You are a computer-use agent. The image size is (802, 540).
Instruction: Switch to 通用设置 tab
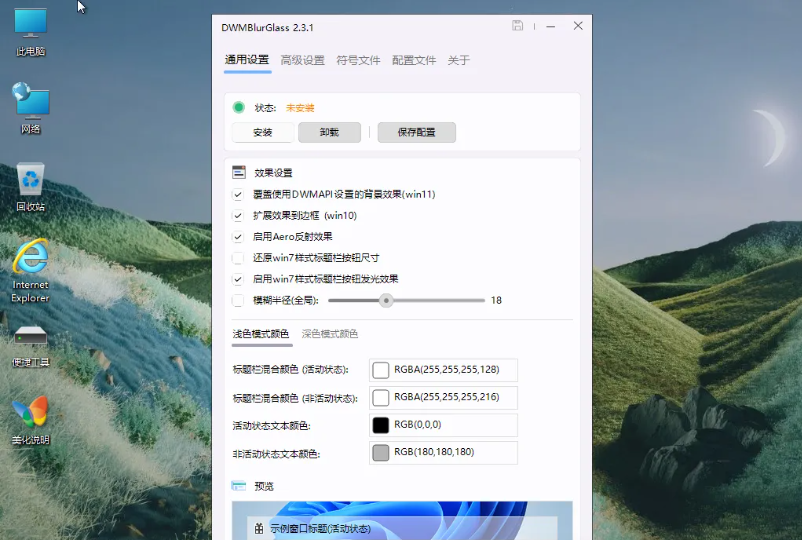[247, 60]
